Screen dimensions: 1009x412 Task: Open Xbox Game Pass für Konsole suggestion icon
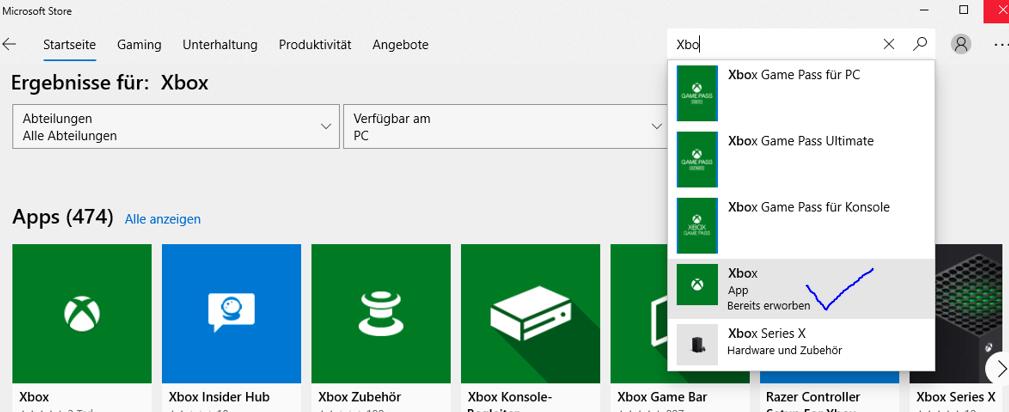coord(697,225)
